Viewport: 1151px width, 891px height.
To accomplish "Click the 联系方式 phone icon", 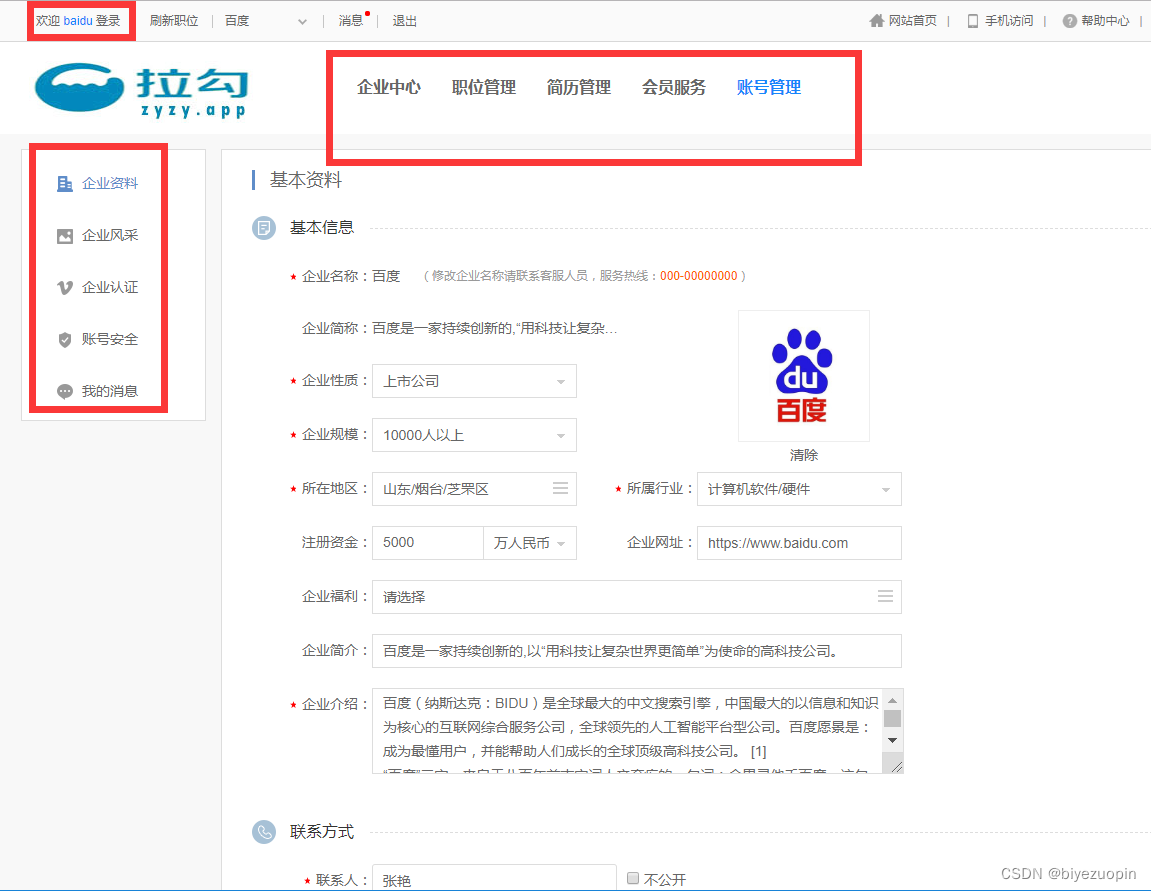I will pos(264,832).
